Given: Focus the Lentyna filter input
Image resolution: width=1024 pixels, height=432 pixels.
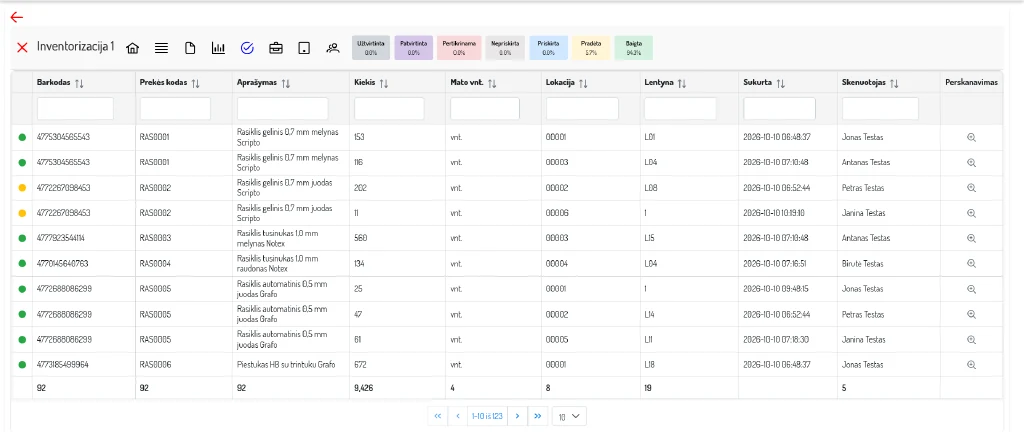Looking at the screenshot, I should [x=680, y=108].
